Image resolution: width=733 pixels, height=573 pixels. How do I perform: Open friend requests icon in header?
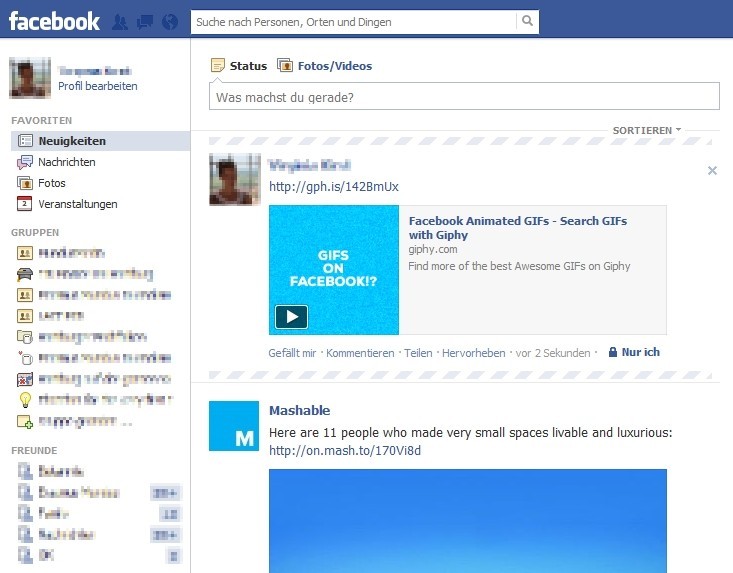click(x=120, y=22)
